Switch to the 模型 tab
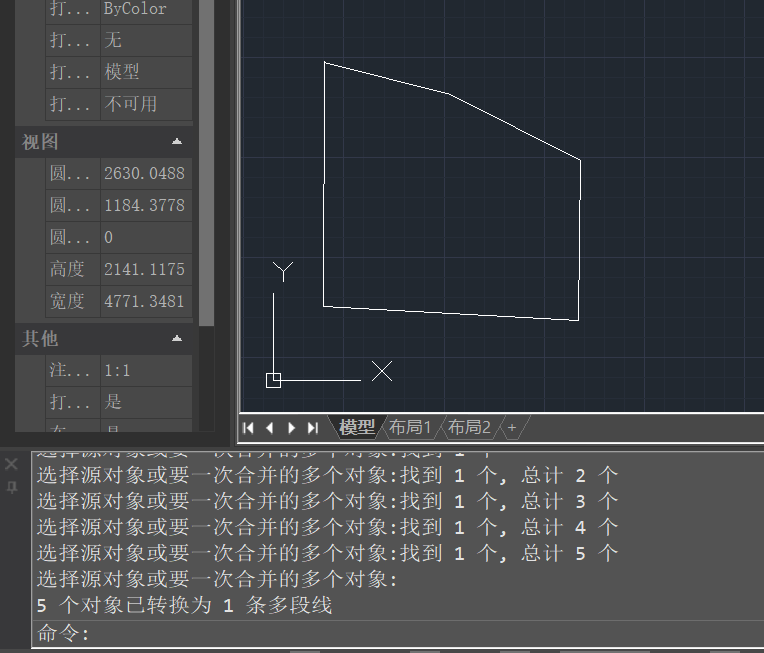Viewport: 764px width, 653px height. point(356,428)
